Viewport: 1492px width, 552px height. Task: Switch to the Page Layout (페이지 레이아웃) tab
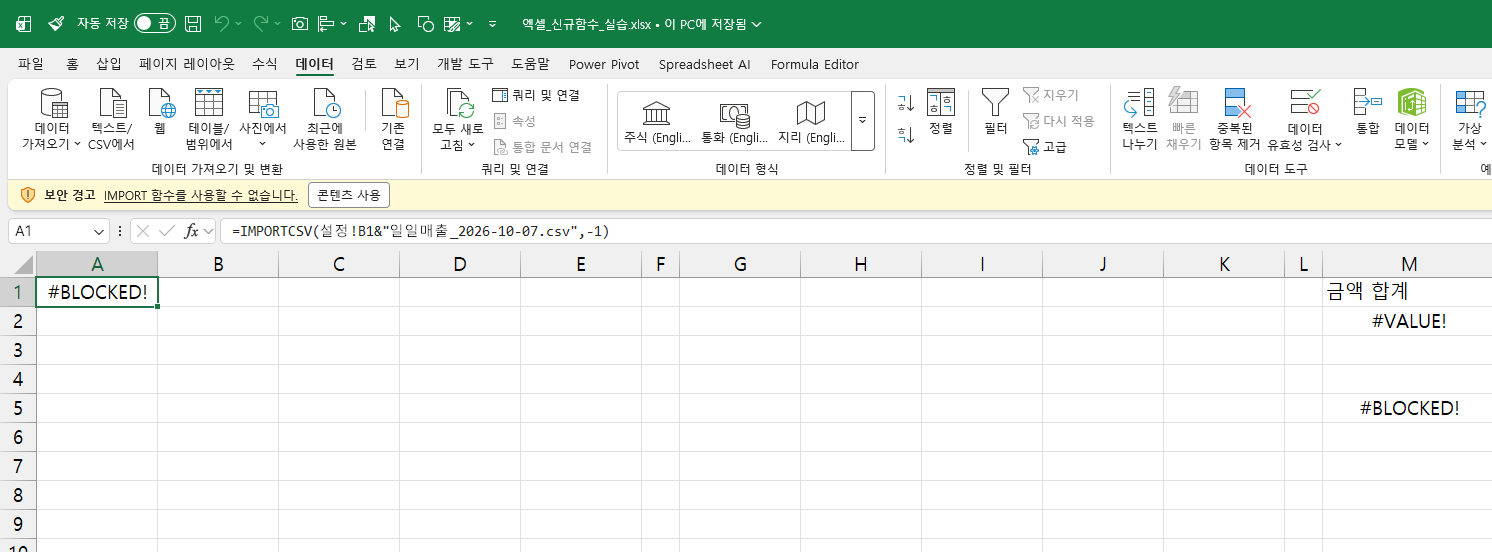(187, 64)
